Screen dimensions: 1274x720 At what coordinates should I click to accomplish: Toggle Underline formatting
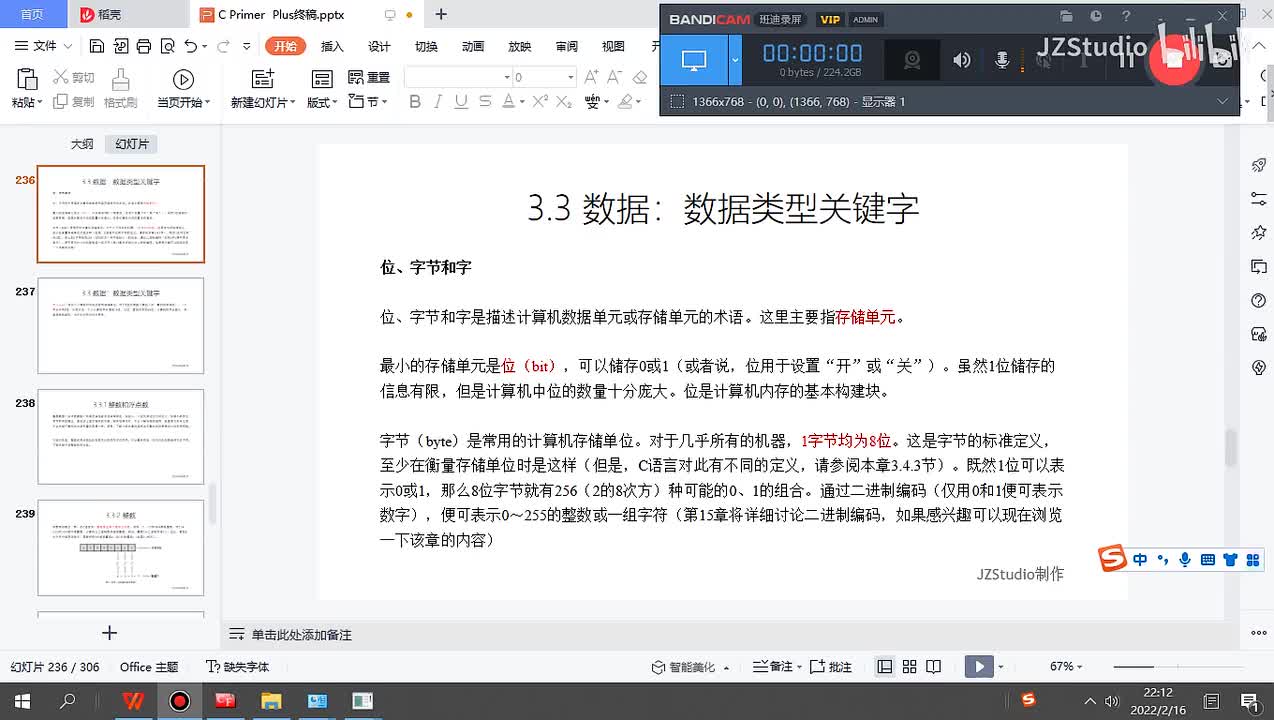[x=461, y=102]
